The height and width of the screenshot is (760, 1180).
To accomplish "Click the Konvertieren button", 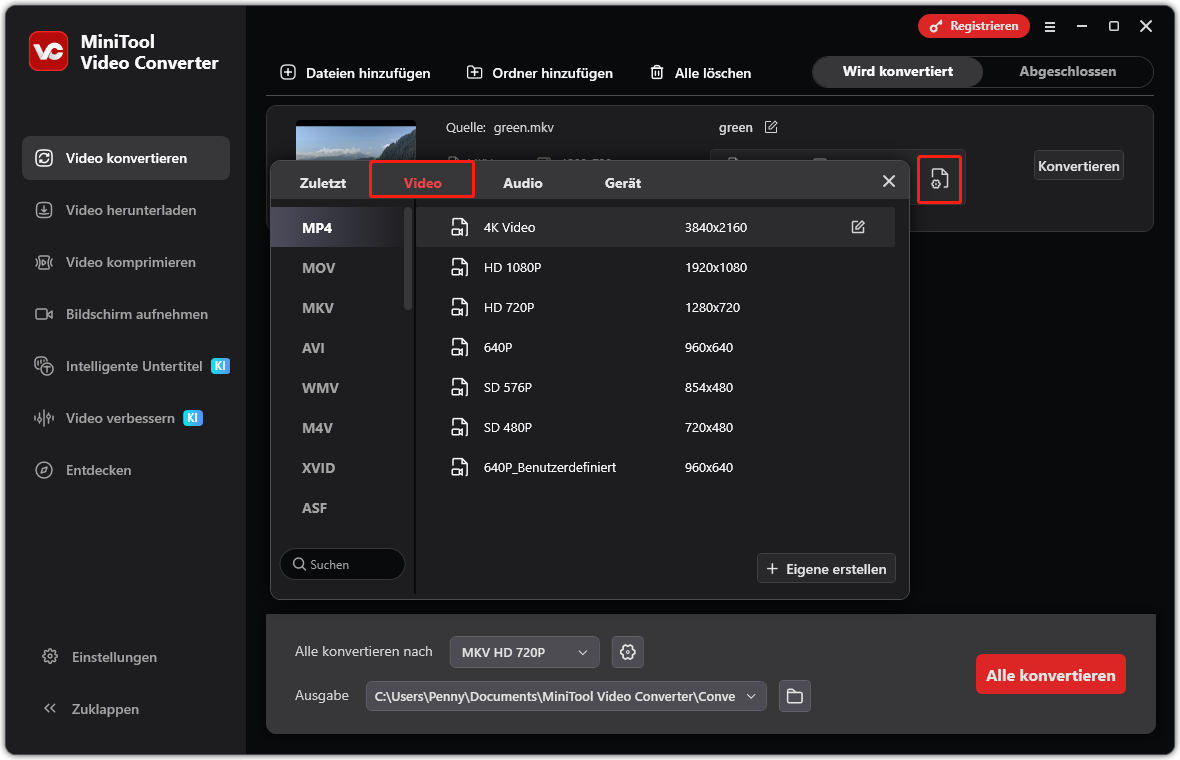I will point(1078,166).
